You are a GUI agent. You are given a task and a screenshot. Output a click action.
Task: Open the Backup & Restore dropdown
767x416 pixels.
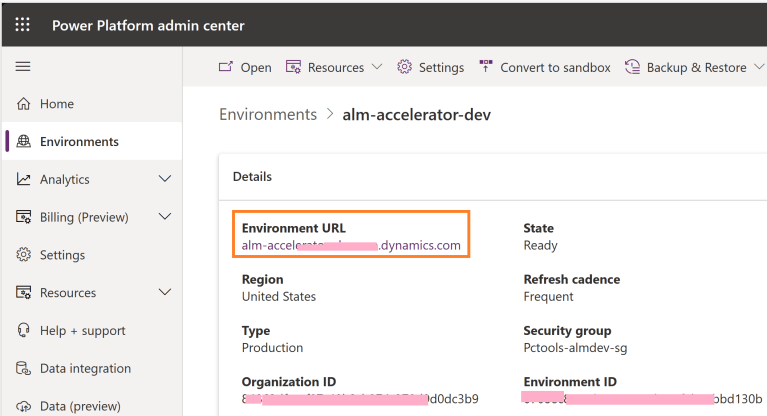695,67
